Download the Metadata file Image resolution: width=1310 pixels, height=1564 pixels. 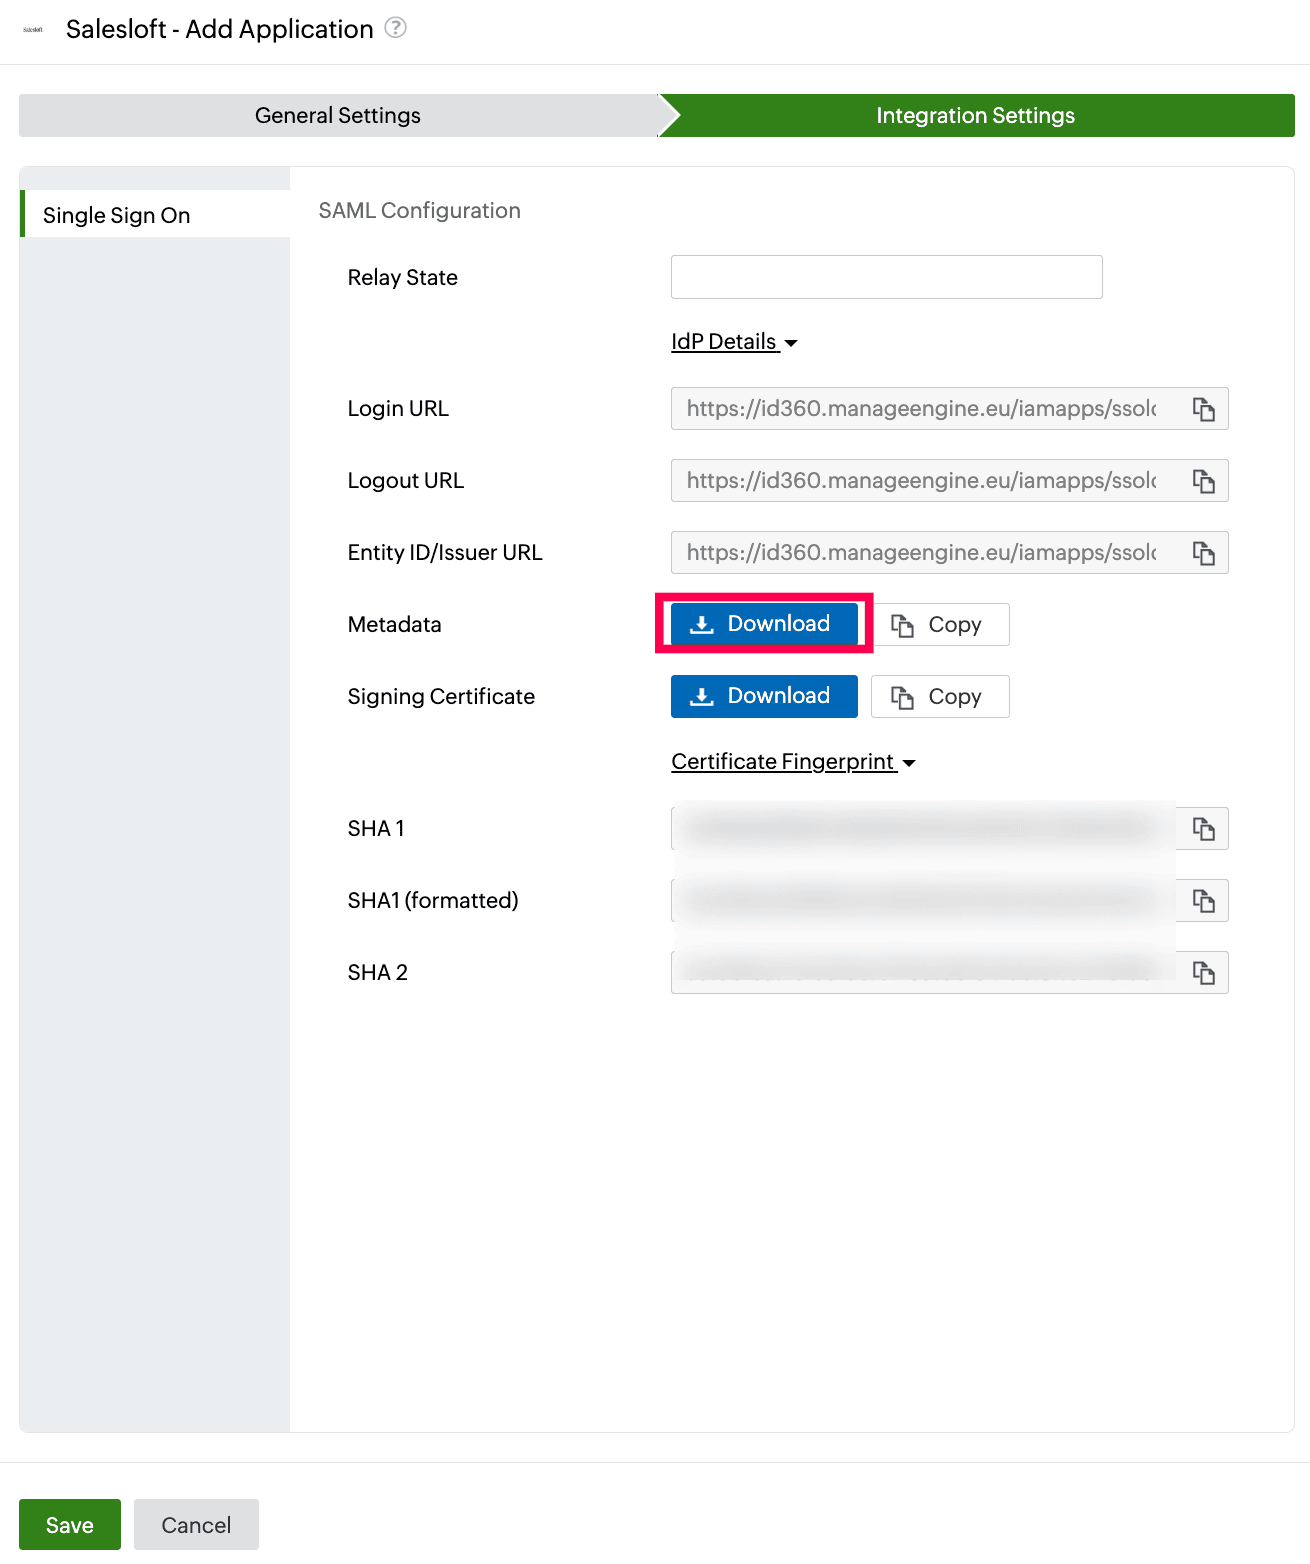pos(763,623)
